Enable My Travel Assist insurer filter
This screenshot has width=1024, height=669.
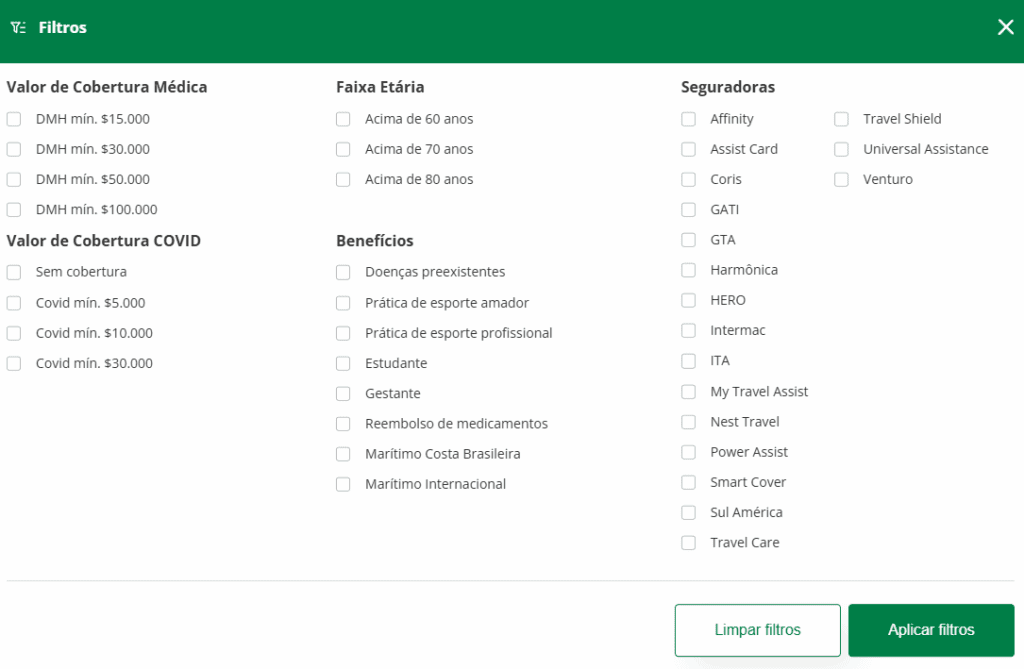[x=688, y=391]
